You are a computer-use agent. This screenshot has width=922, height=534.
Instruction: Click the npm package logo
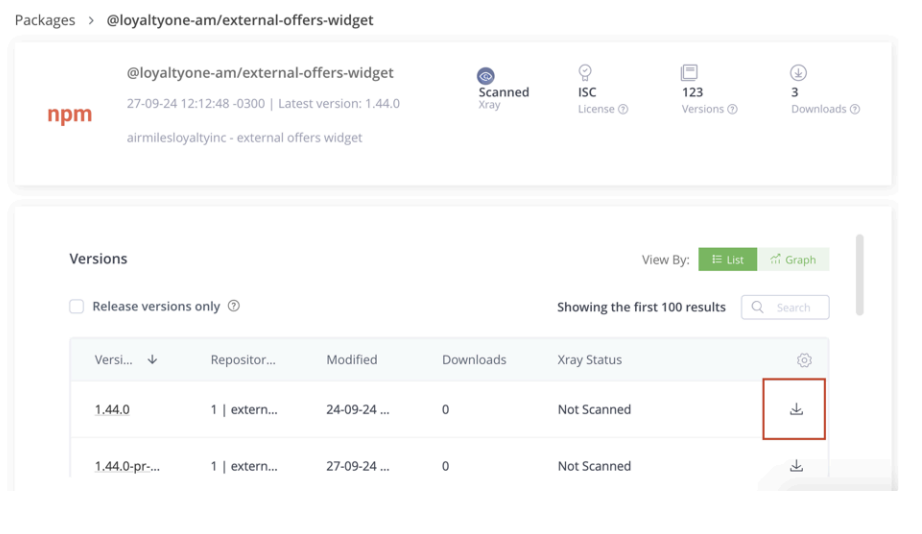(70, 115)
